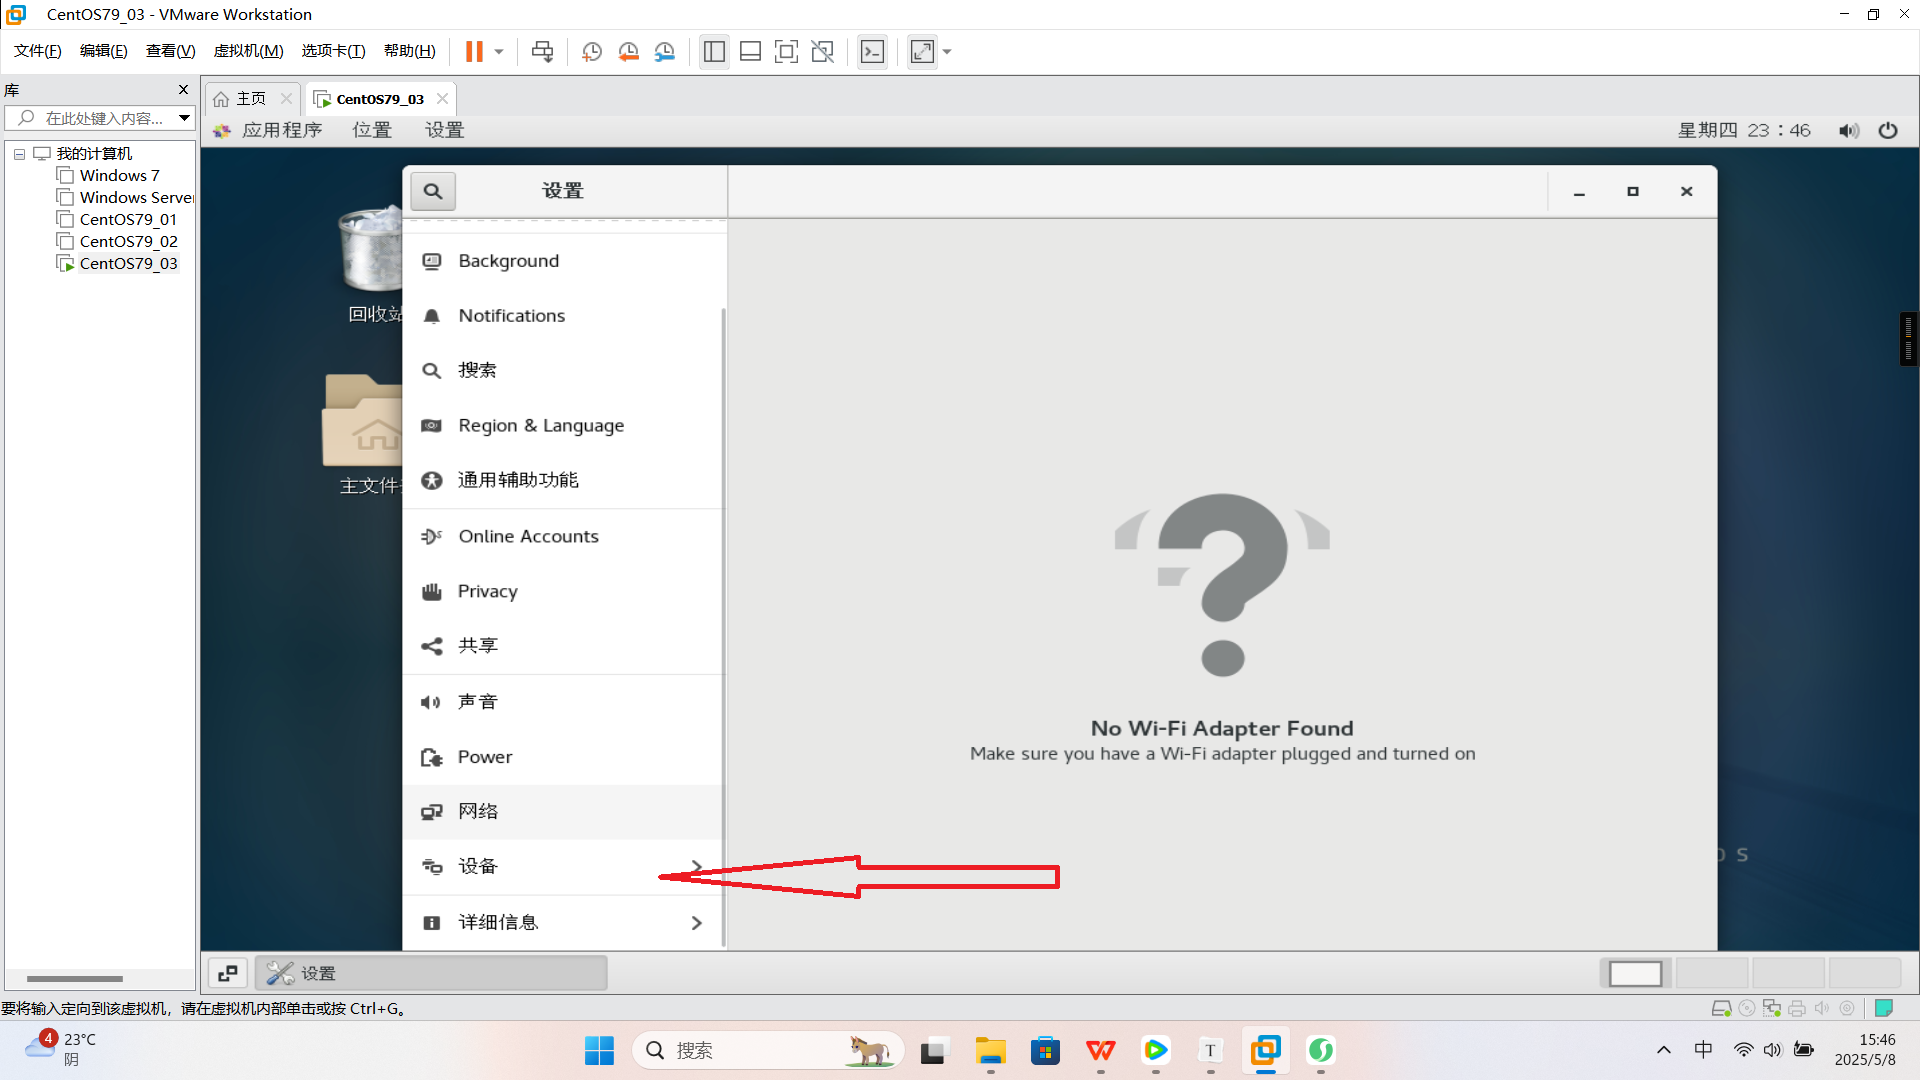Screen dimensions: 1920x1080
Task: Click the revert snapshot icon
Action: pos(628,51)
